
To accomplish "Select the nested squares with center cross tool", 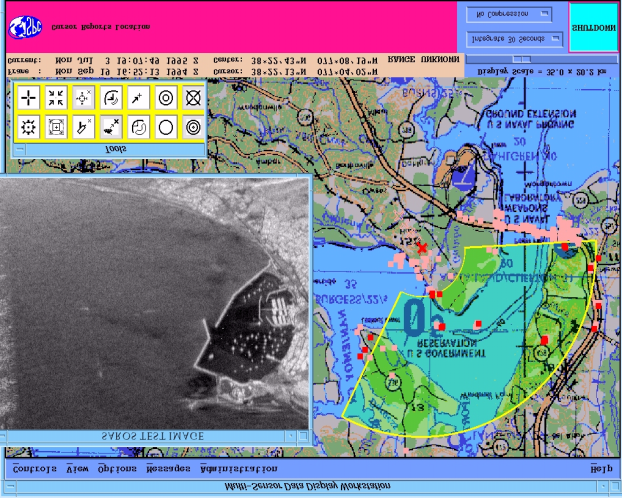I will (x=56, y=127).
